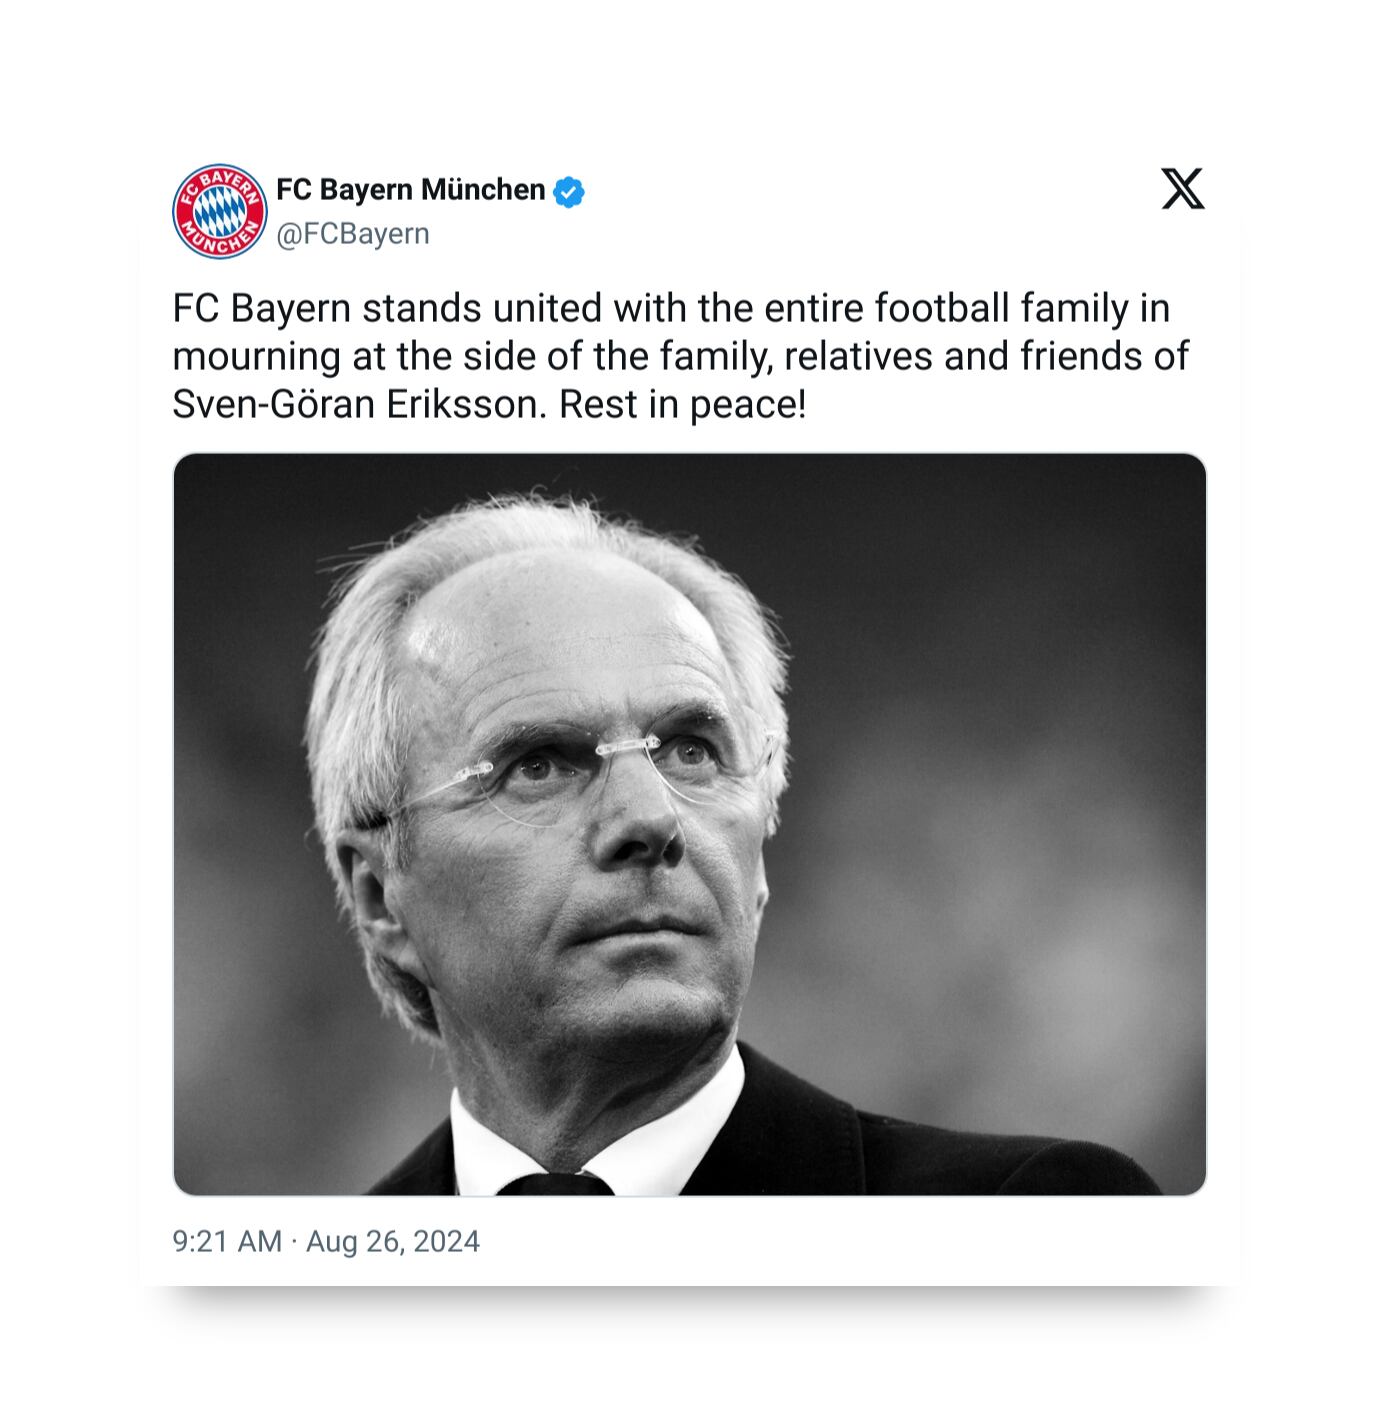
Task: Click "Sven-Göran Eriksson" in the post text
Action: (355, 405)
